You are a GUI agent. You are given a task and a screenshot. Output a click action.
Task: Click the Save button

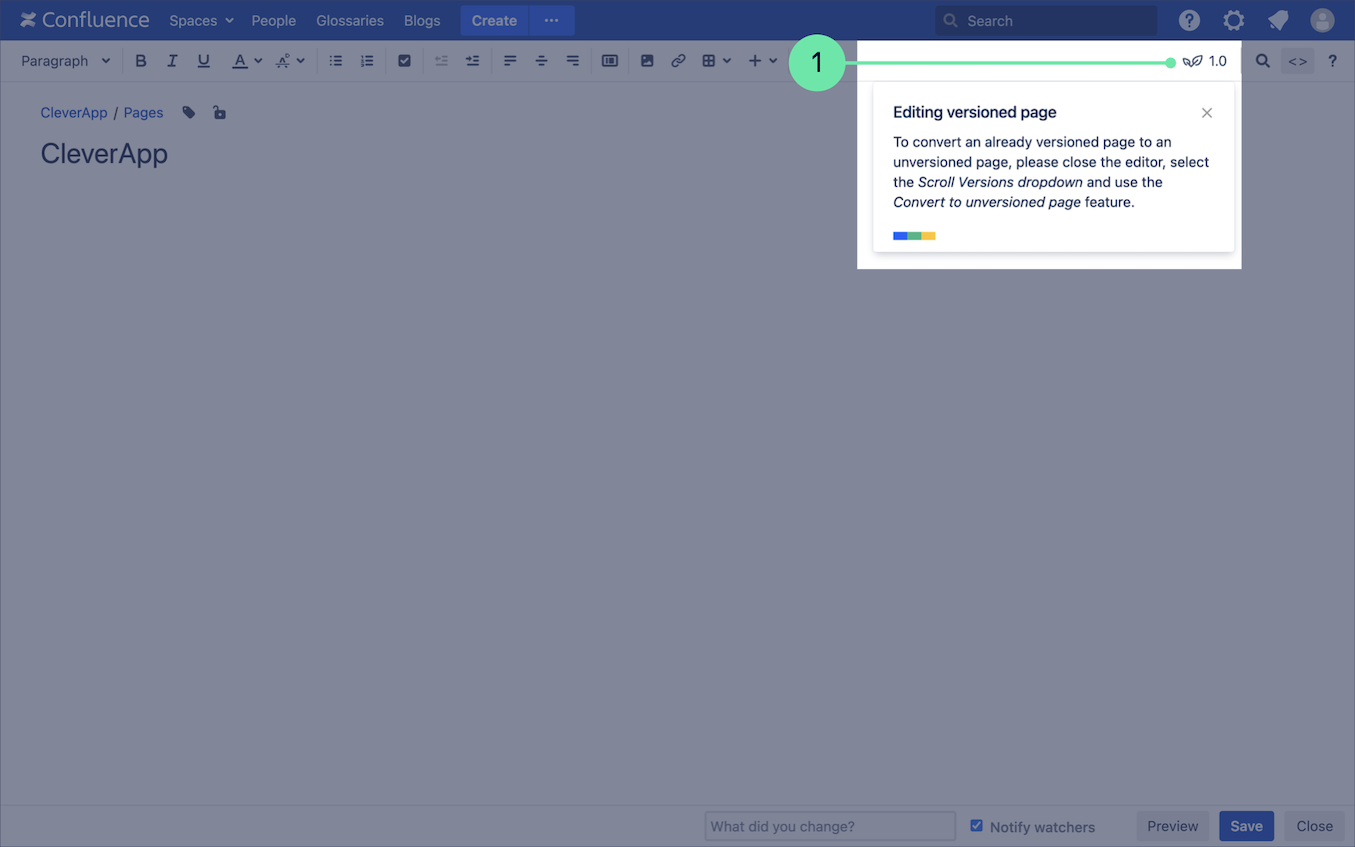pos(1246,826)
